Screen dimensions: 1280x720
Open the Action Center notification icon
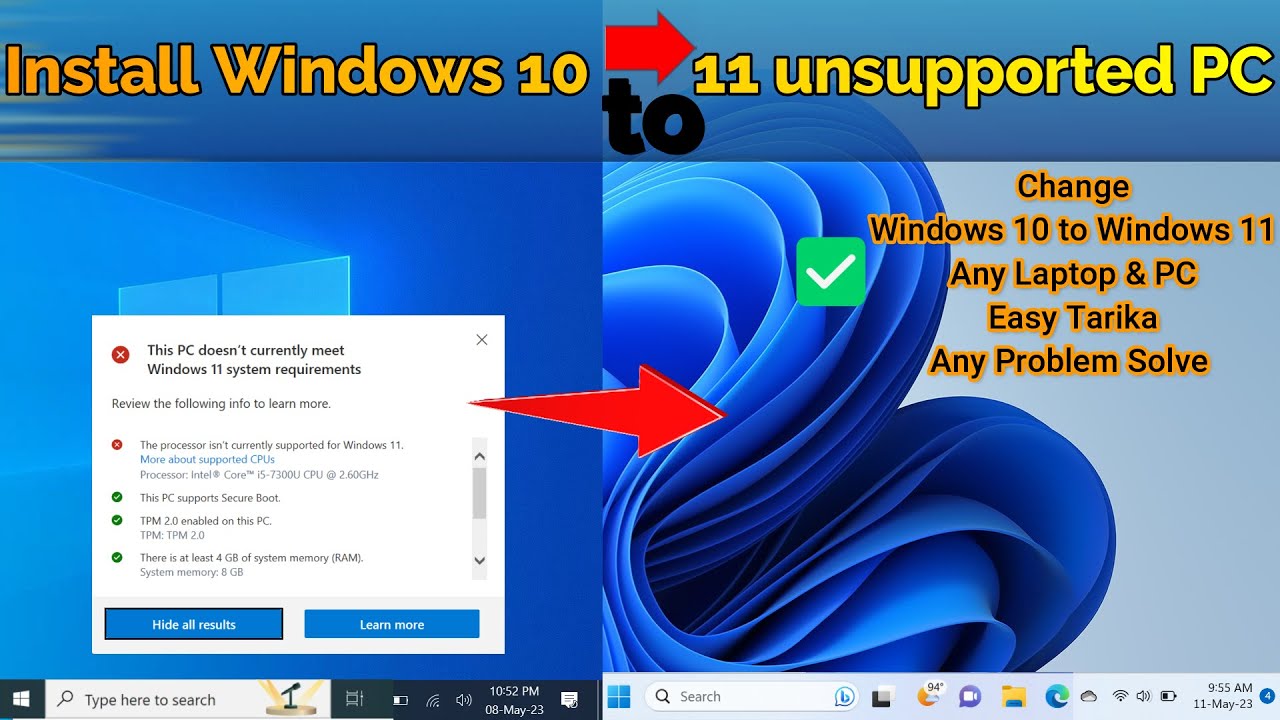(570, 700)
